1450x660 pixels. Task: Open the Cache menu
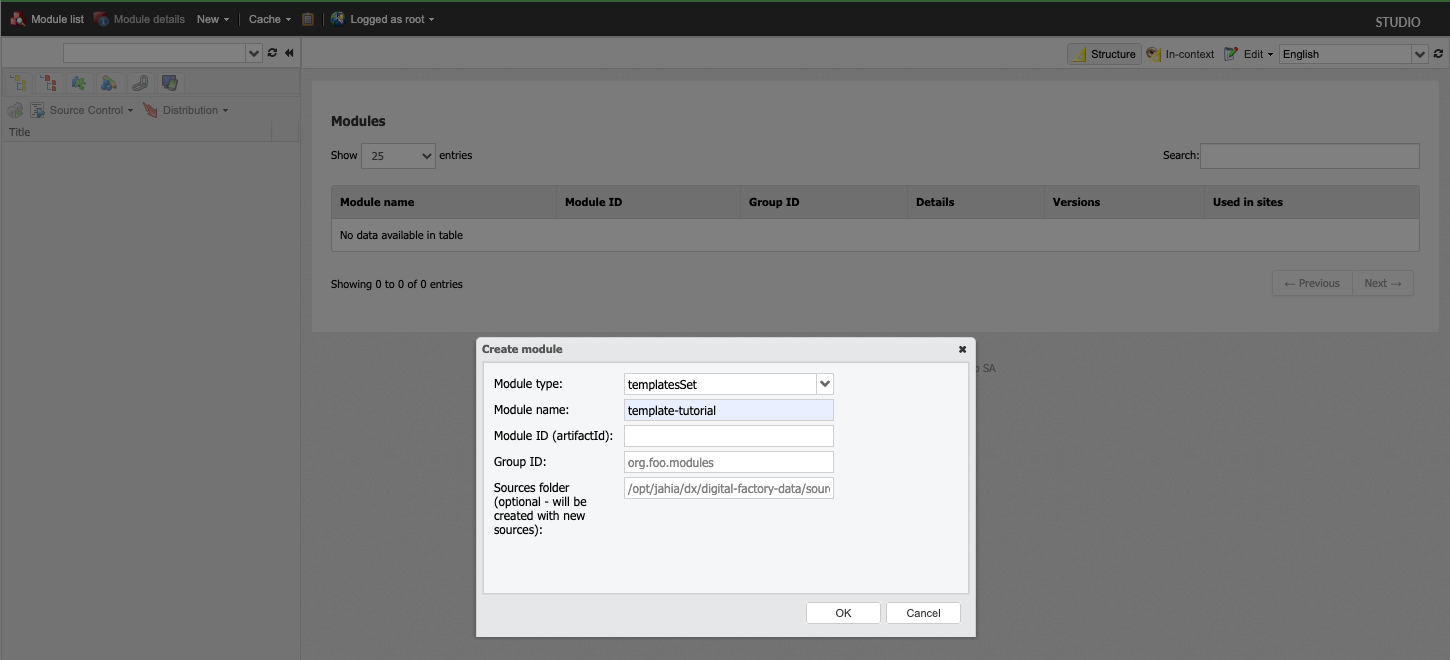pos(269,19)
